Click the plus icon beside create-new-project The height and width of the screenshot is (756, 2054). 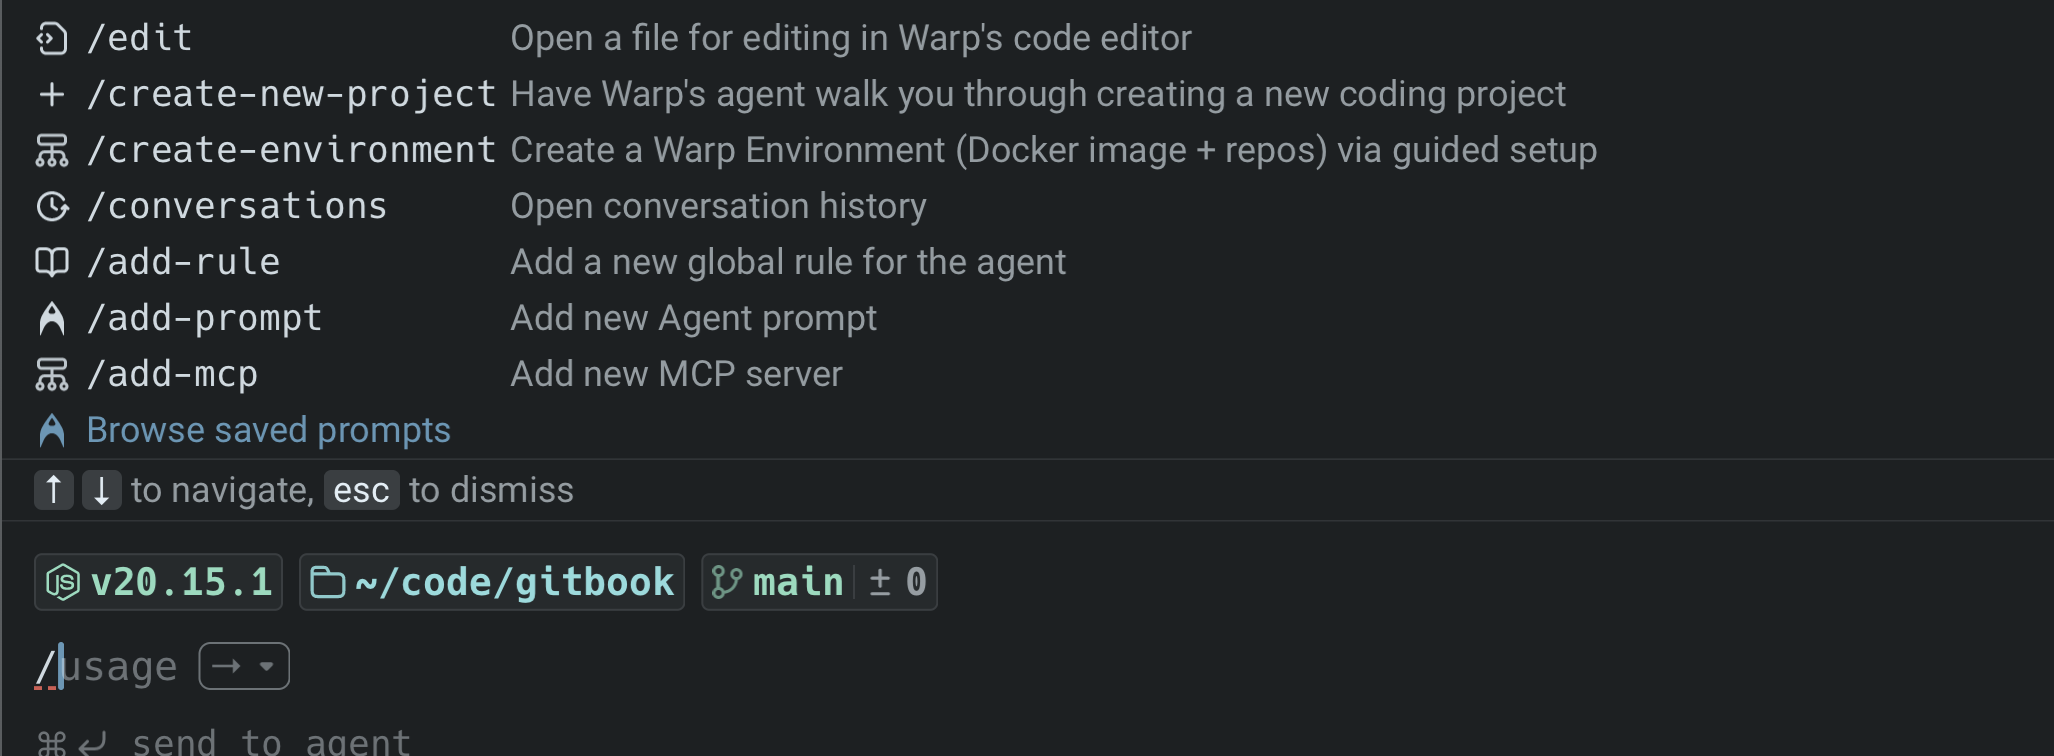pos(52,94)
